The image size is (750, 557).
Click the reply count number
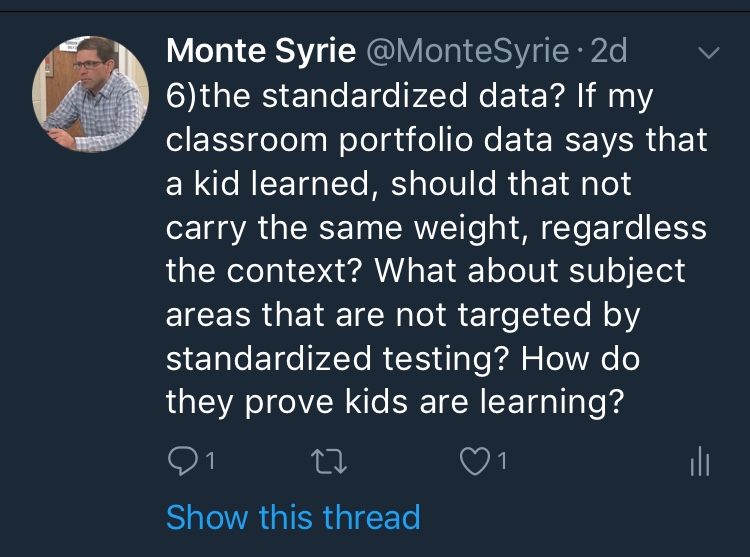tap(210, 462)
